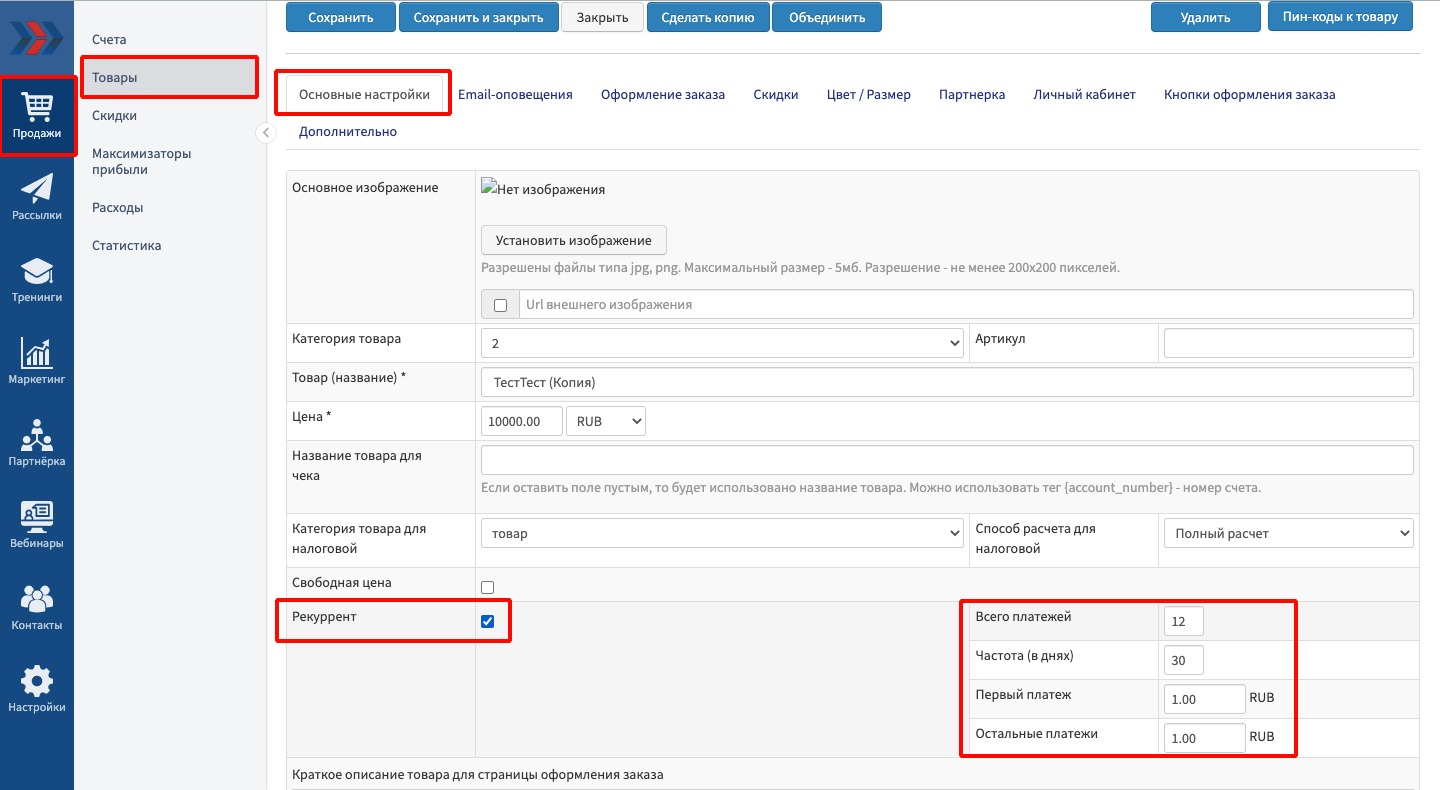Click the Сохранить и закрыть button
1440x790 pixels.
pos(478,17)
